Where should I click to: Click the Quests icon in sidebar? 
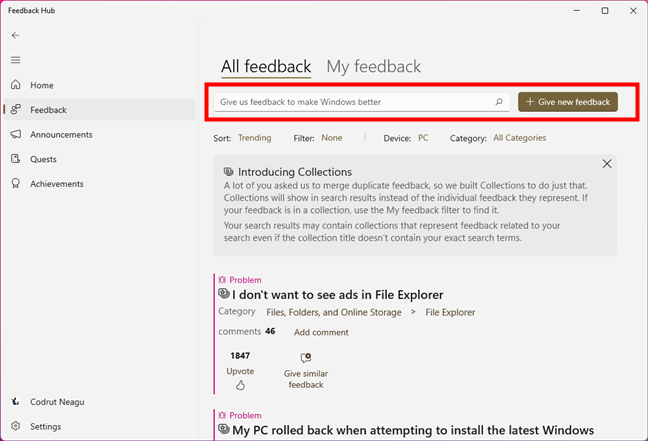[x=15, y=159]
